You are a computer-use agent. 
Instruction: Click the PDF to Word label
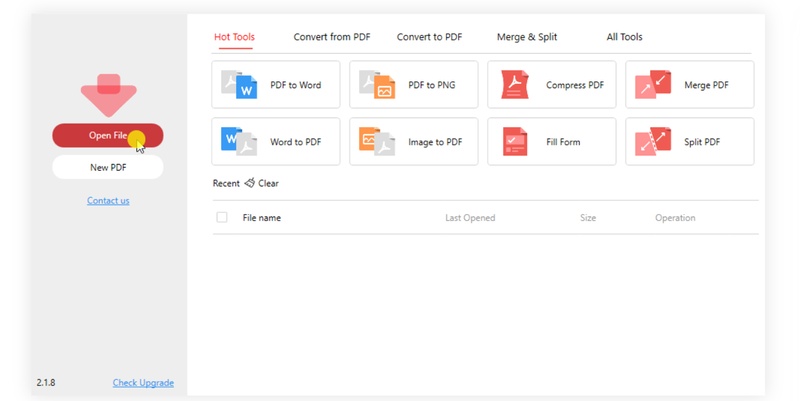(x=296, y=85)
